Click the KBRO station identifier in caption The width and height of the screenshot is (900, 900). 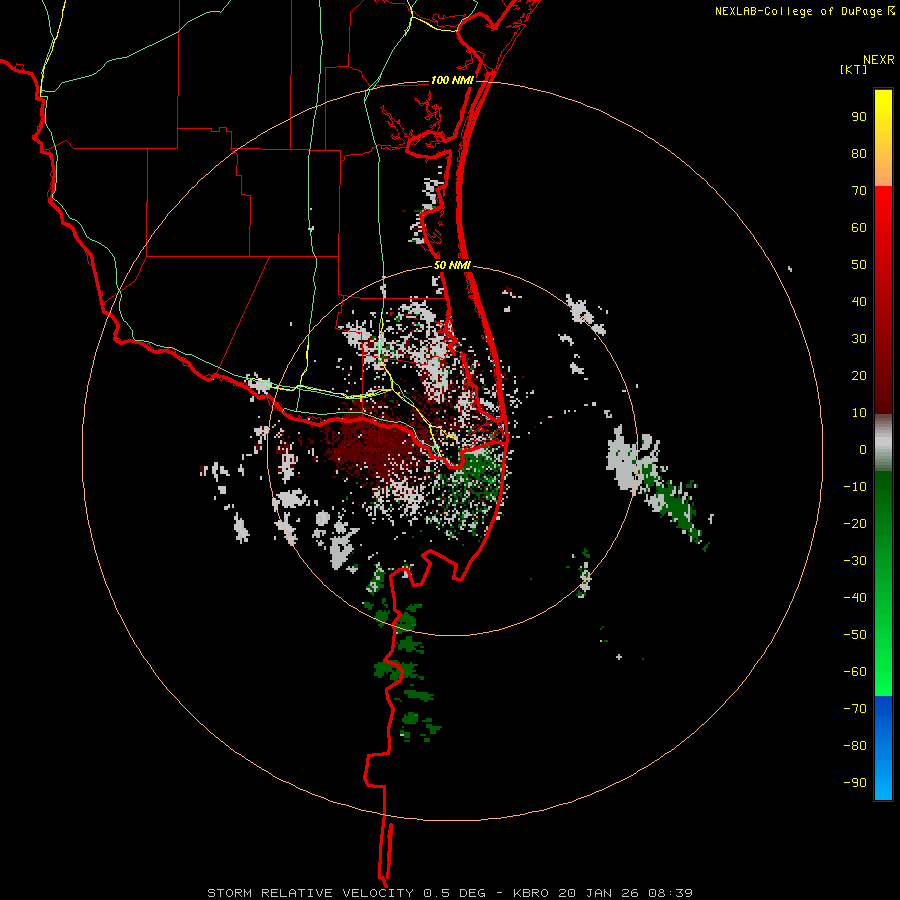click(530, 893)
